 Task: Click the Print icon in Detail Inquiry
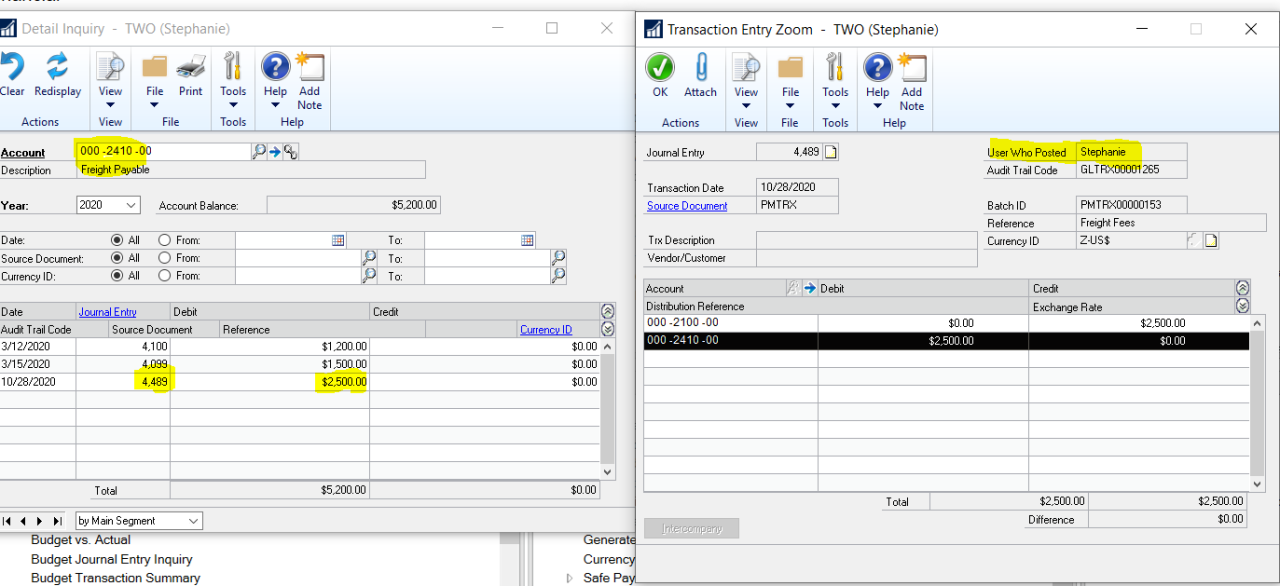coord(190,76)
